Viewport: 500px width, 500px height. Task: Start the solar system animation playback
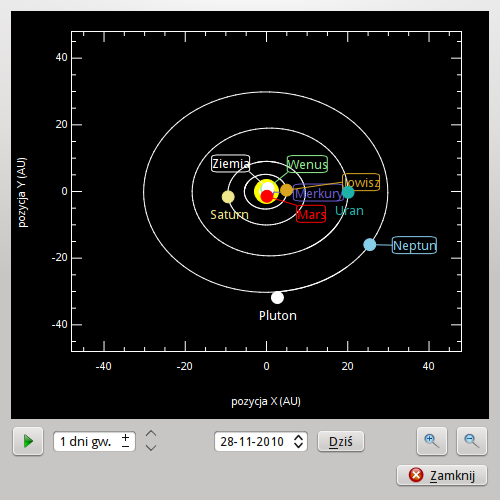tap(28, 441)
